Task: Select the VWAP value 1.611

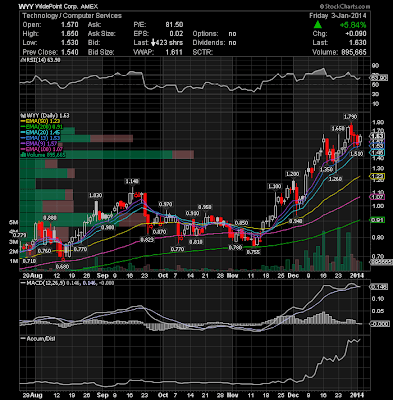Action: [174, 52]
